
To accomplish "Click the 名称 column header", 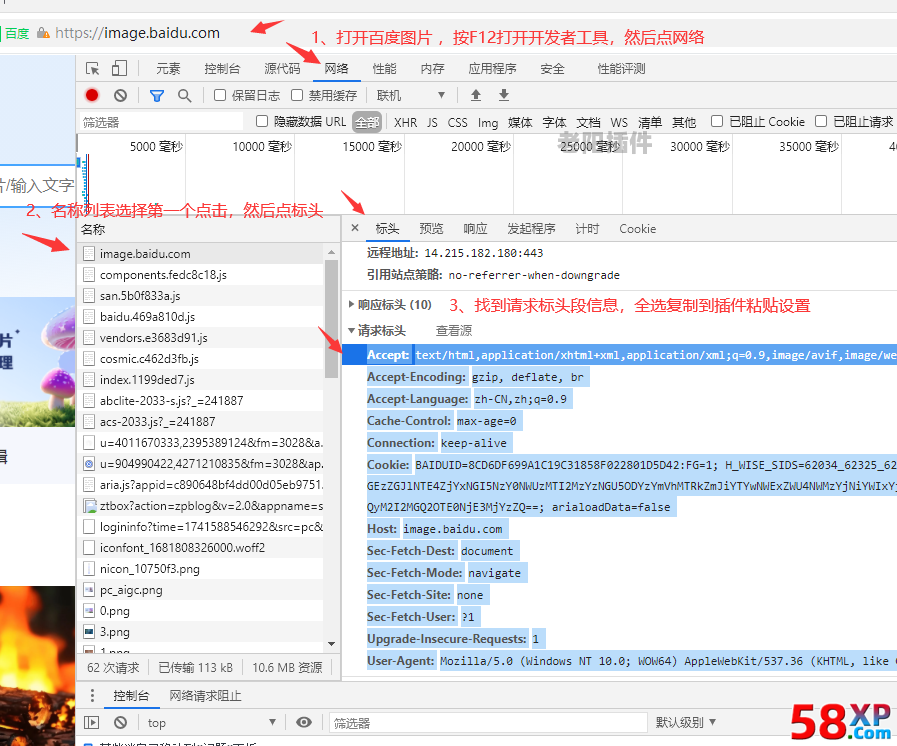I will click(208, 229).
